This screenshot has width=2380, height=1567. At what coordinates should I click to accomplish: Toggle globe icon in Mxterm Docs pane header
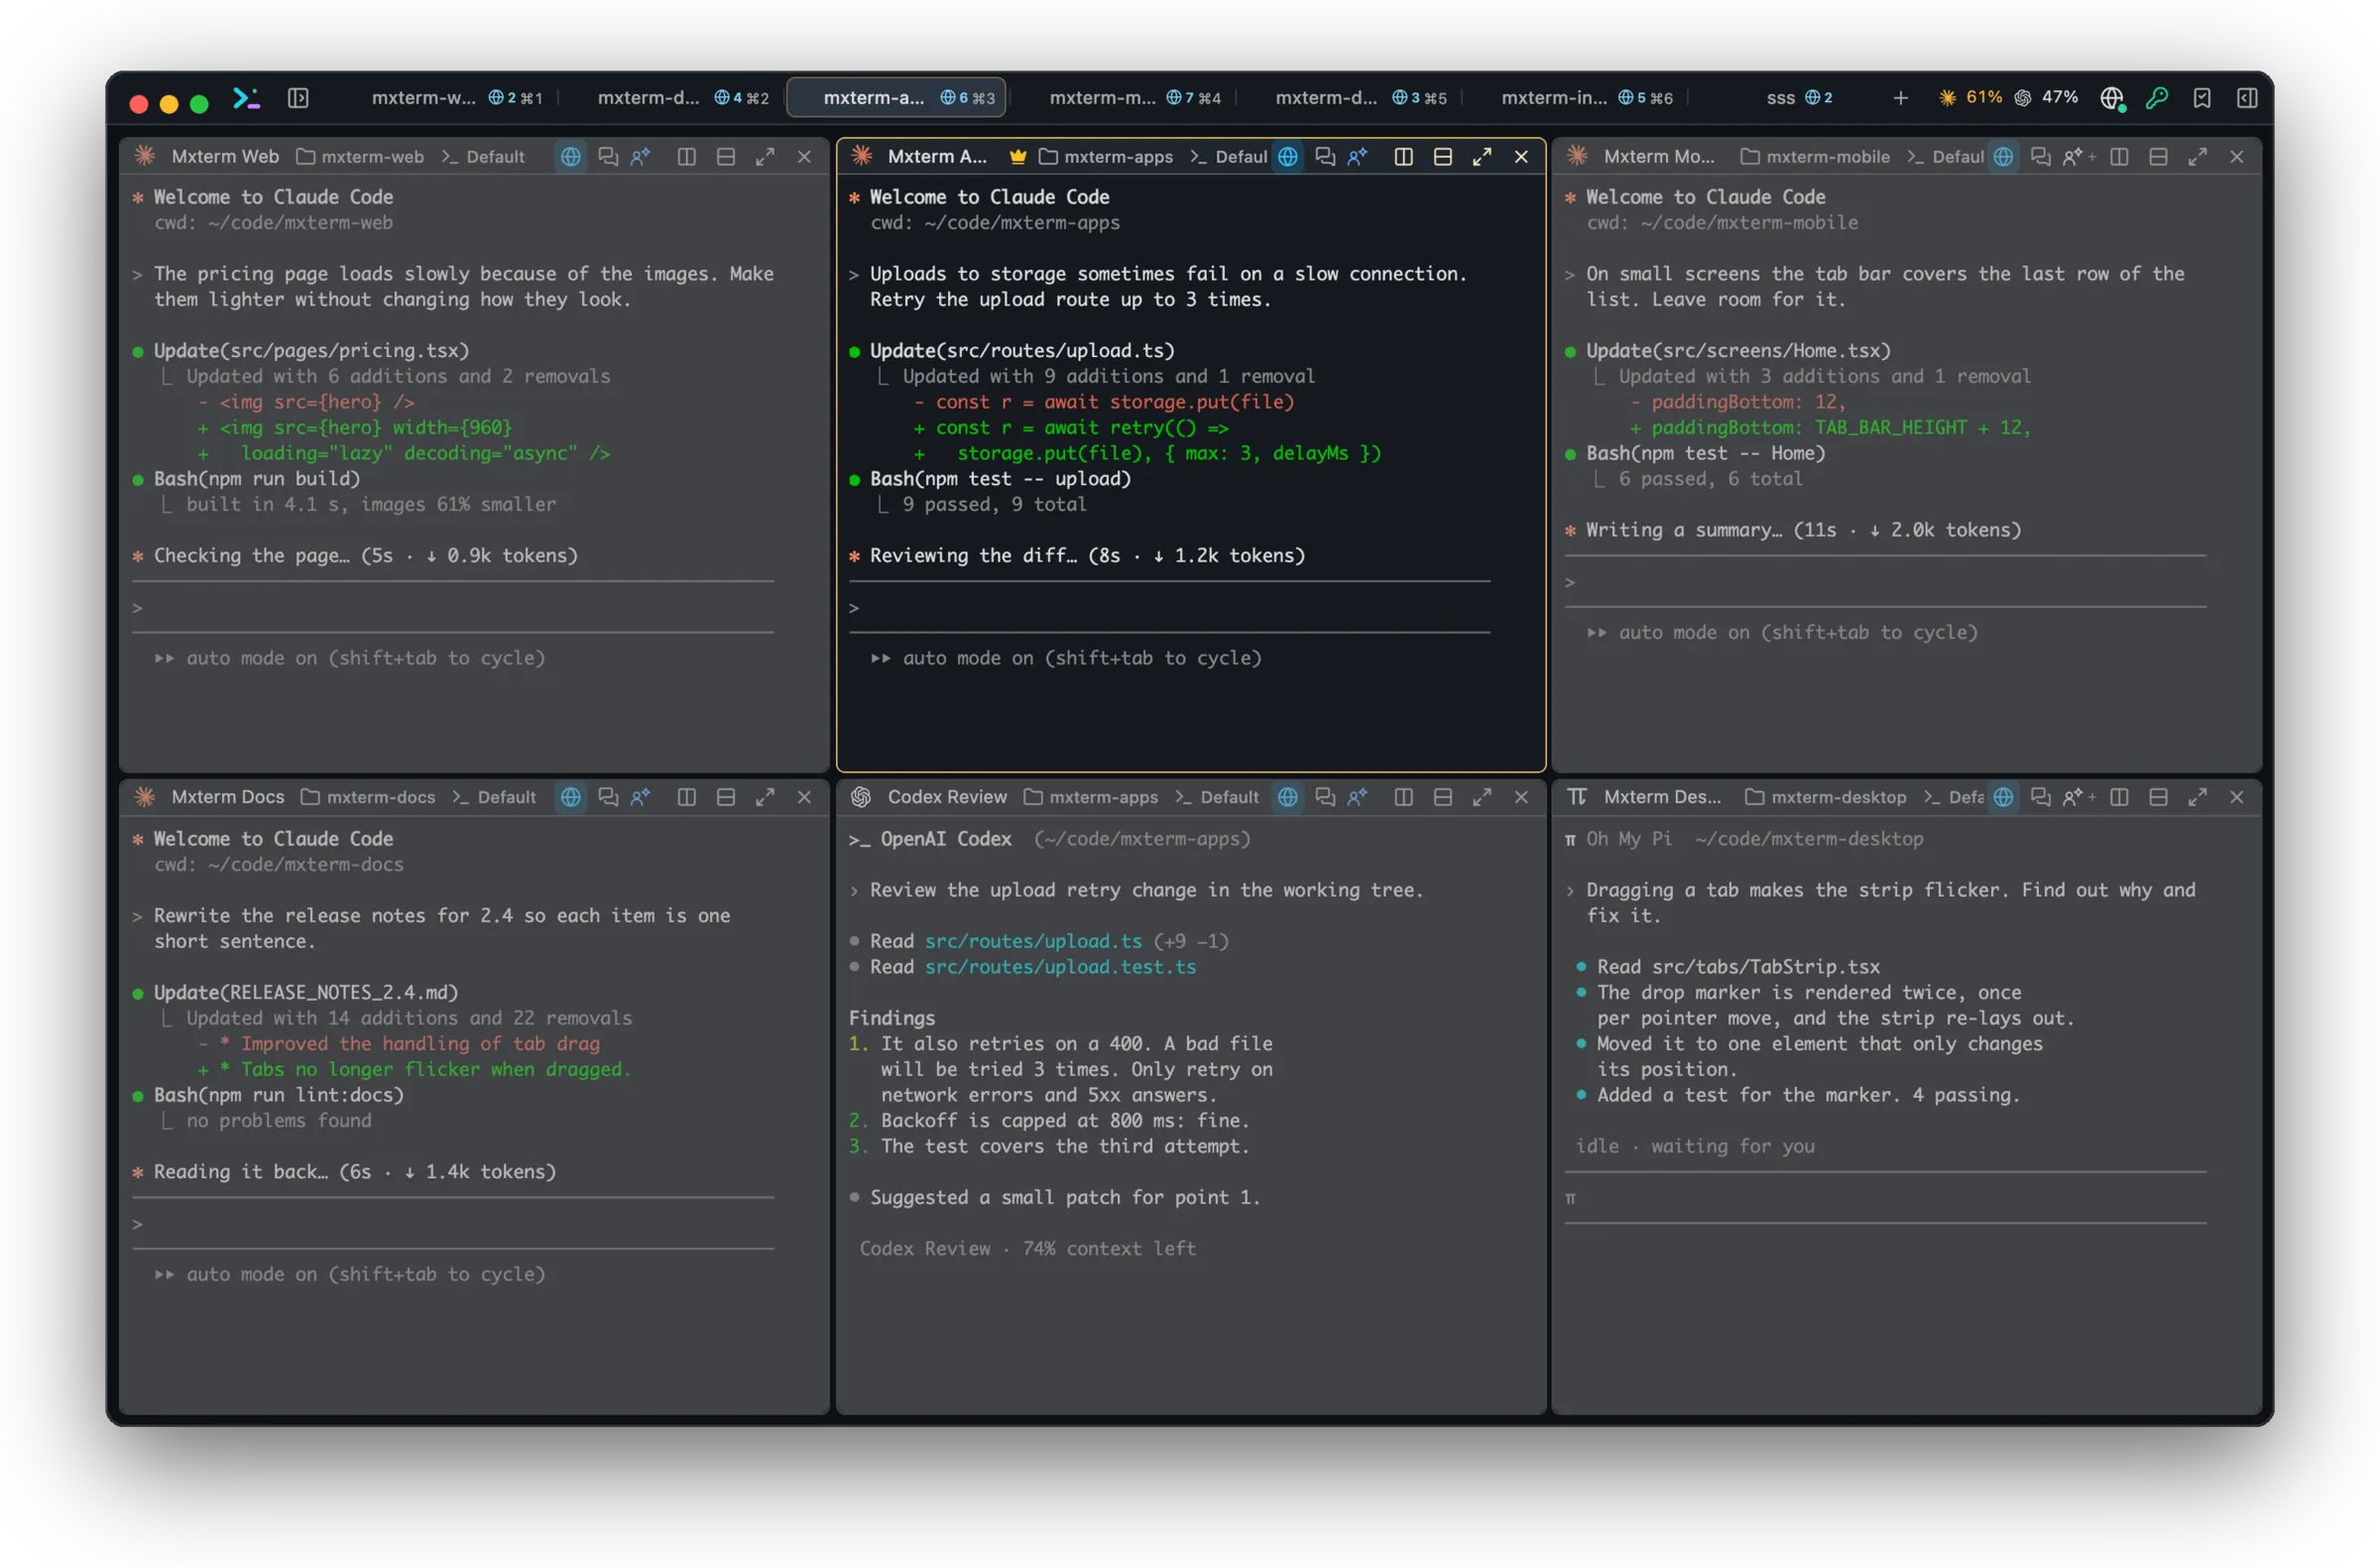tap(570, 797)
